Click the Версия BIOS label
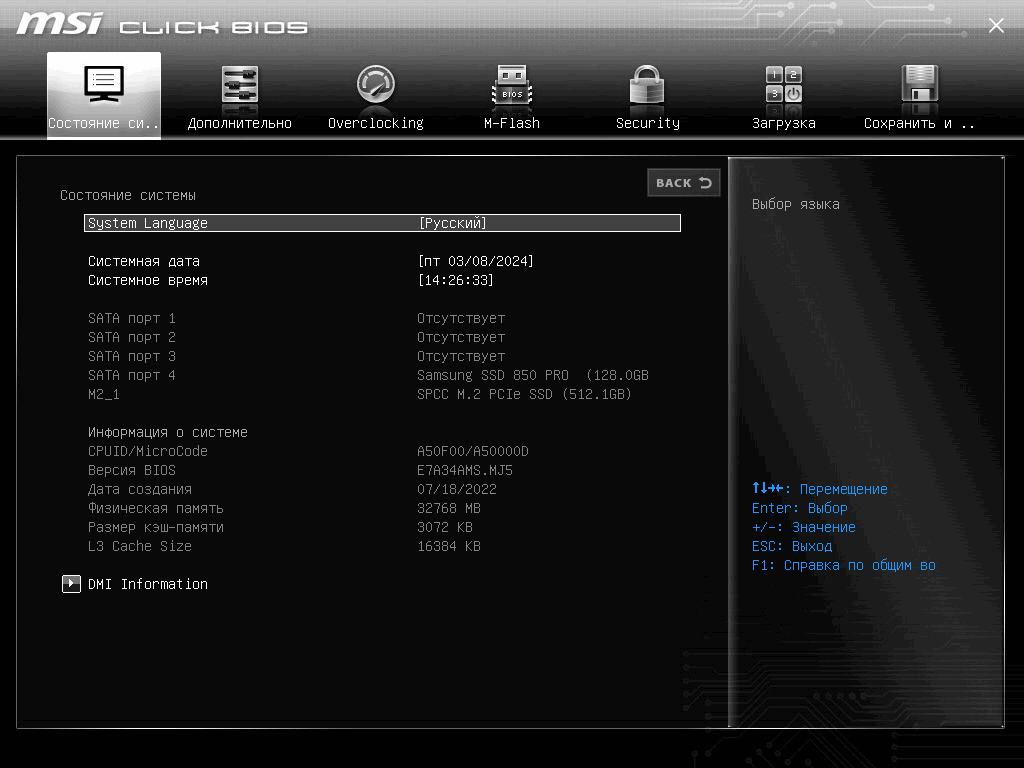Image resolution: width=1024 pixels, height=768 pixels. (131, 470)
